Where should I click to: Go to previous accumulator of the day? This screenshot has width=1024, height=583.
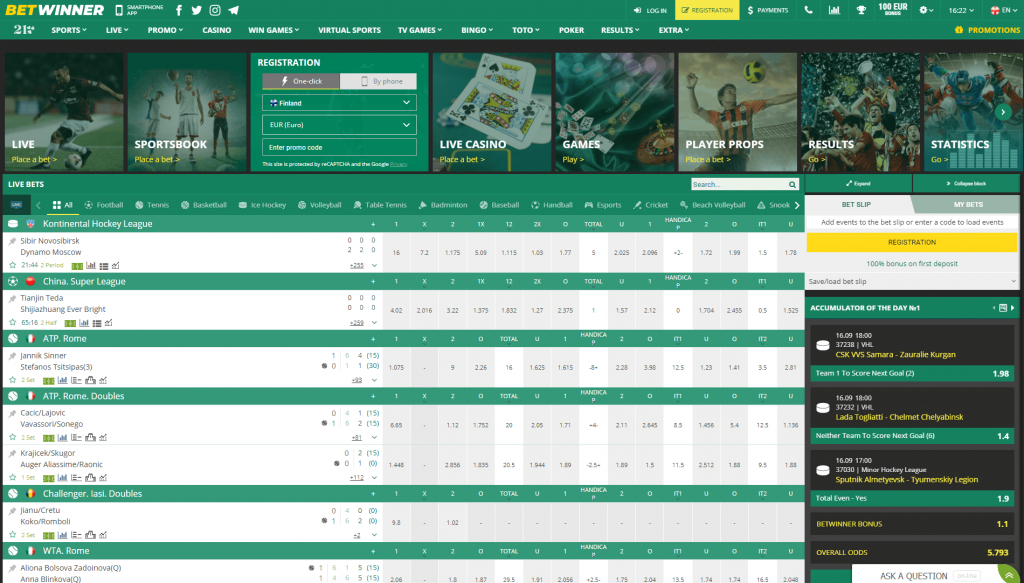[995, 308]
